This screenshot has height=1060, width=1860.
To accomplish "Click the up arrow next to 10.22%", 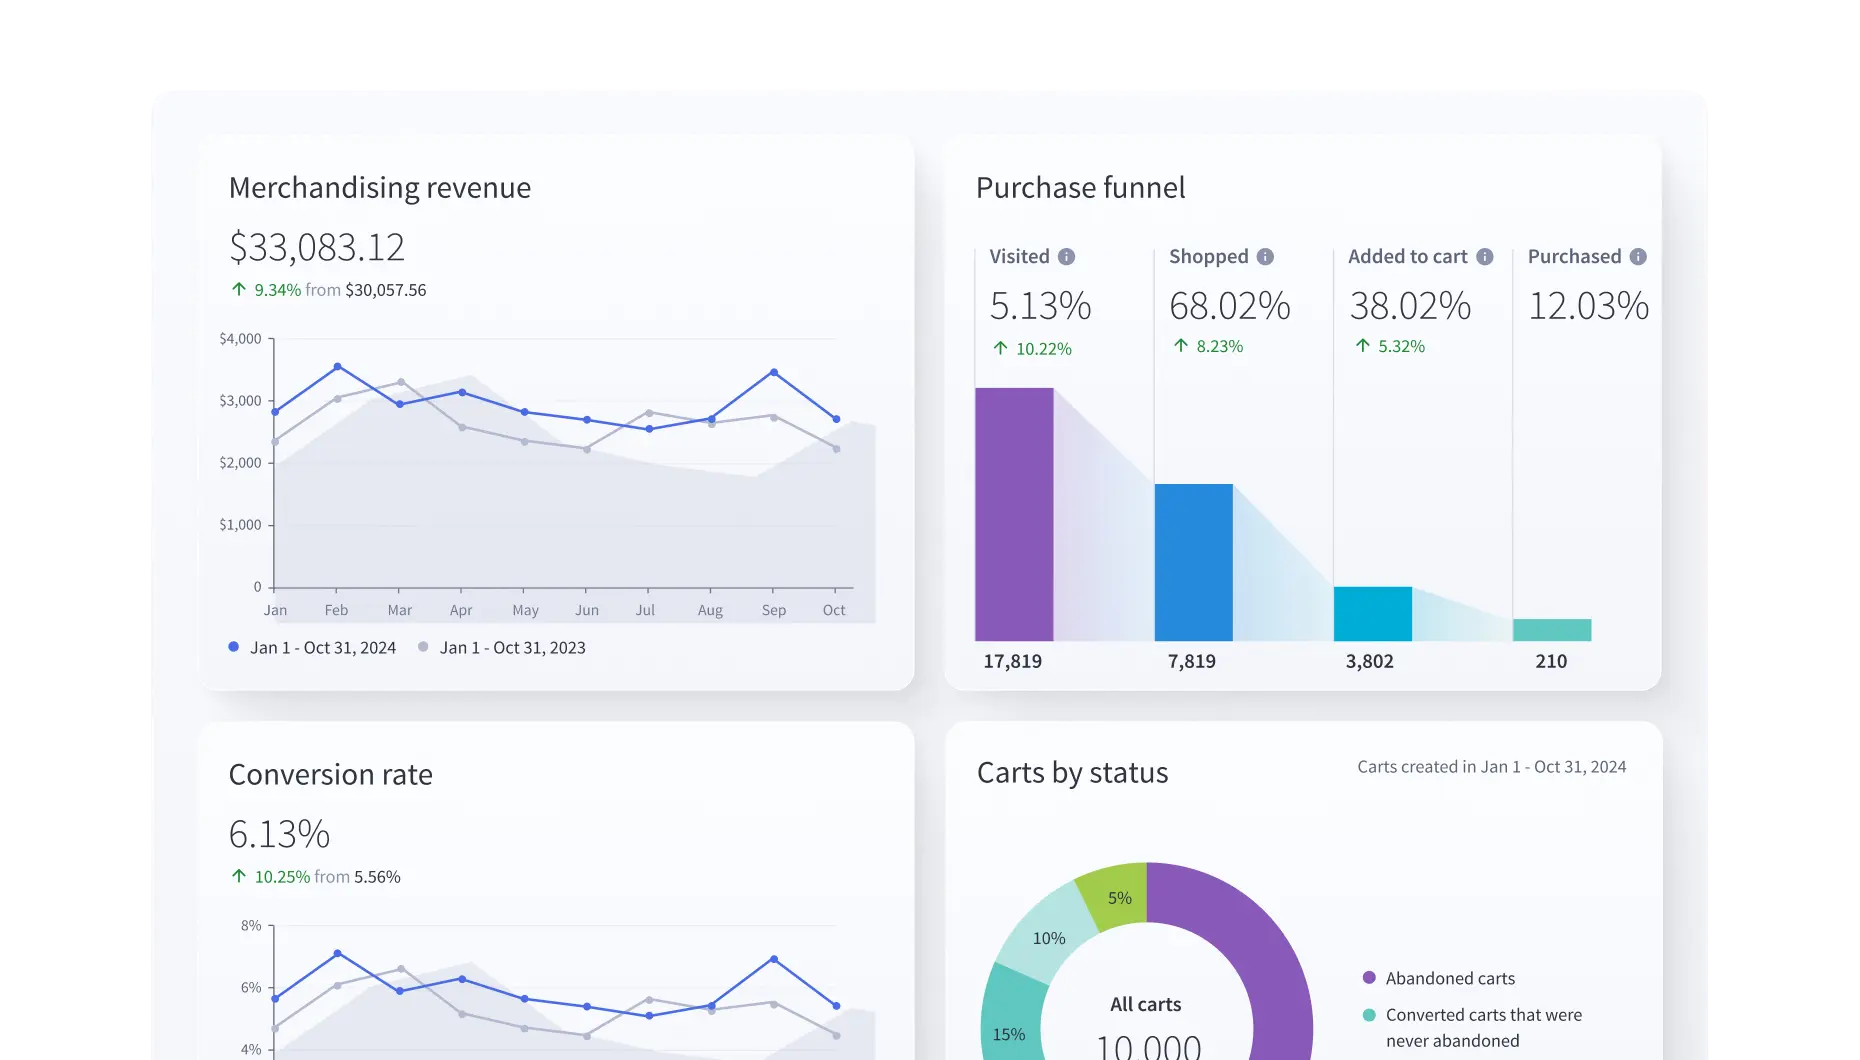I will point(1000,348).
